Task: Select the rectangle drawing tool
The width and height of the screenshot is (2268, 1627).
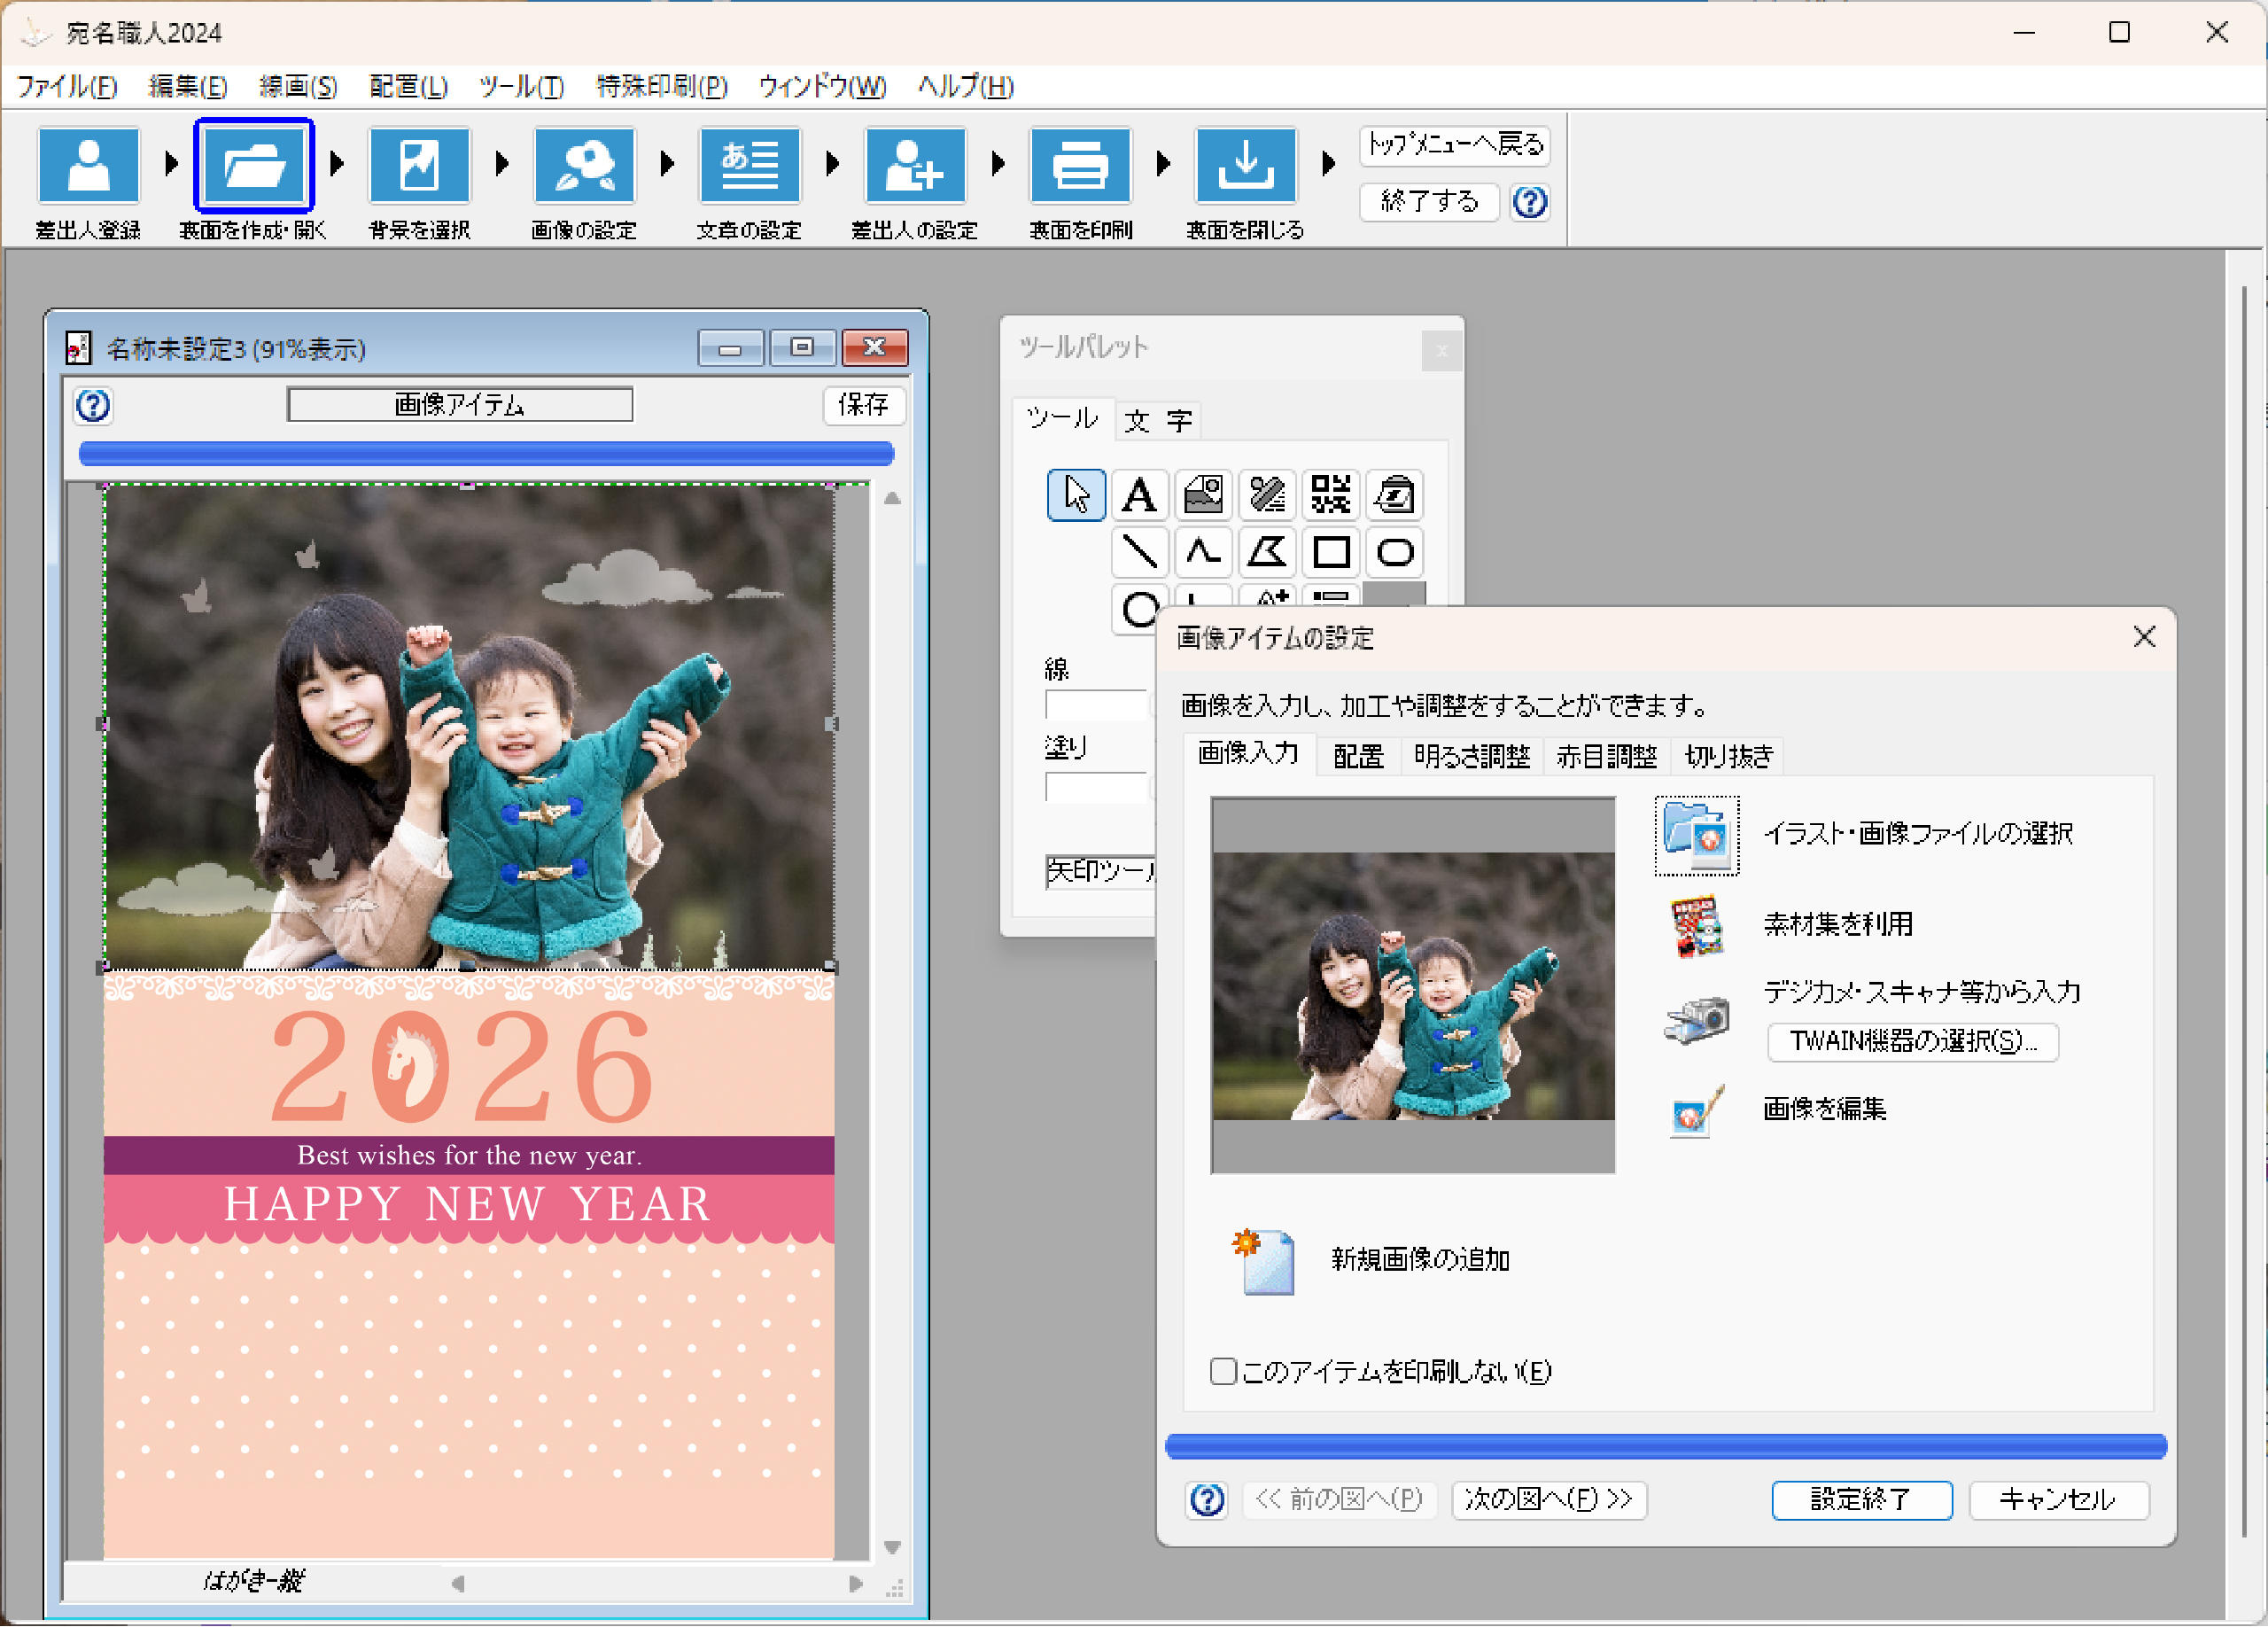Action: pos(1331,553)
